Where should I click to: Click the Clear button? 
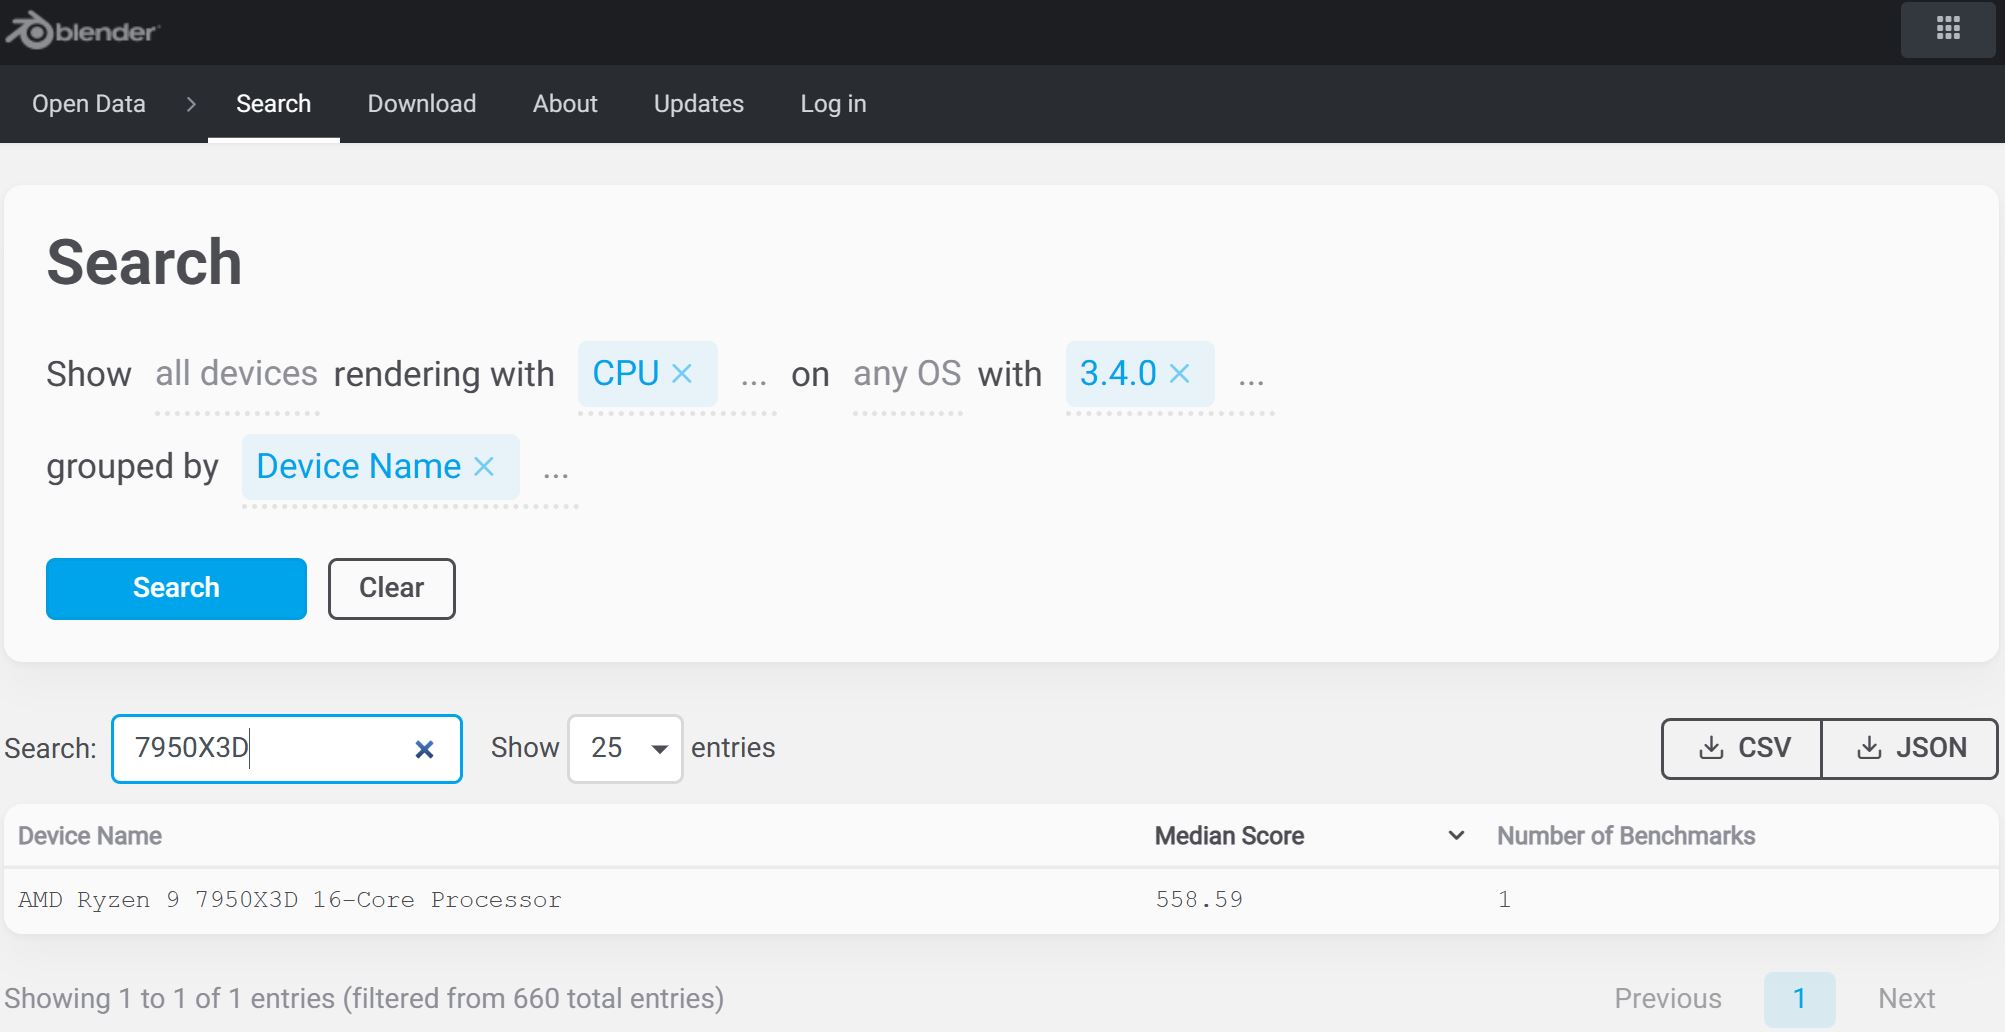coord(392,588)
